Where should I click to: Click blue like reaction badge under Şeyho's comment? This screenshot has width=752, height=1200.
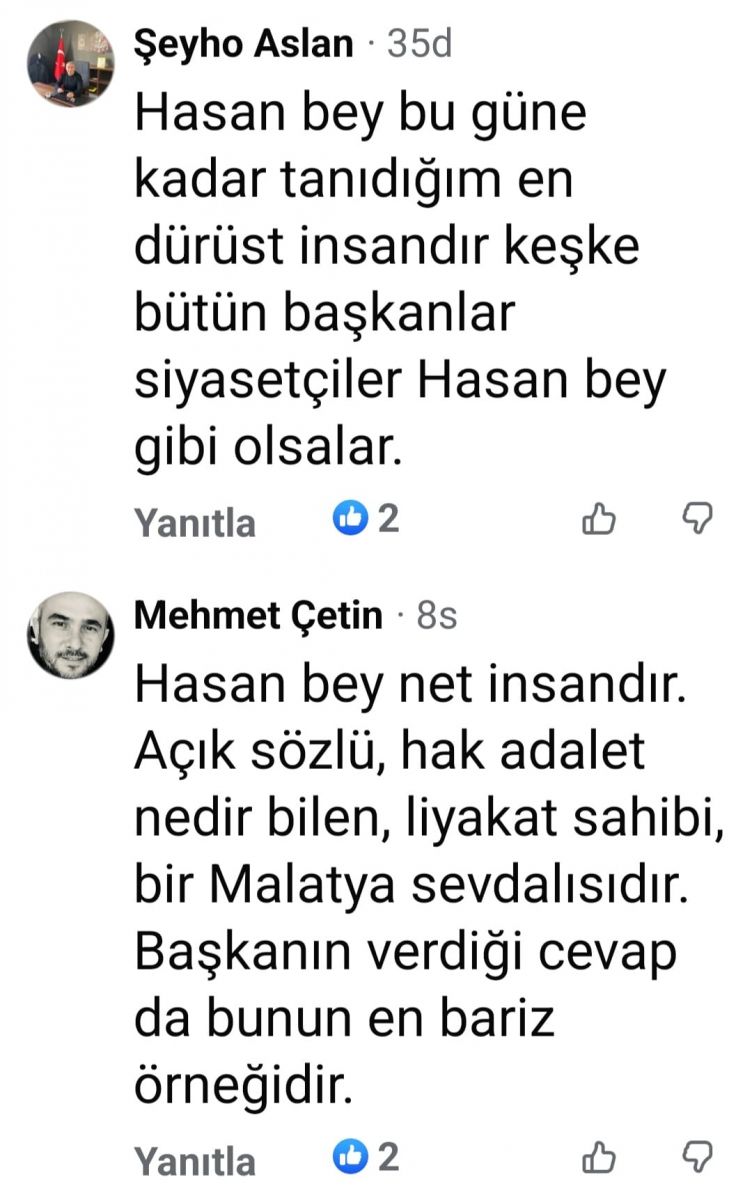(x=350, y=518)
